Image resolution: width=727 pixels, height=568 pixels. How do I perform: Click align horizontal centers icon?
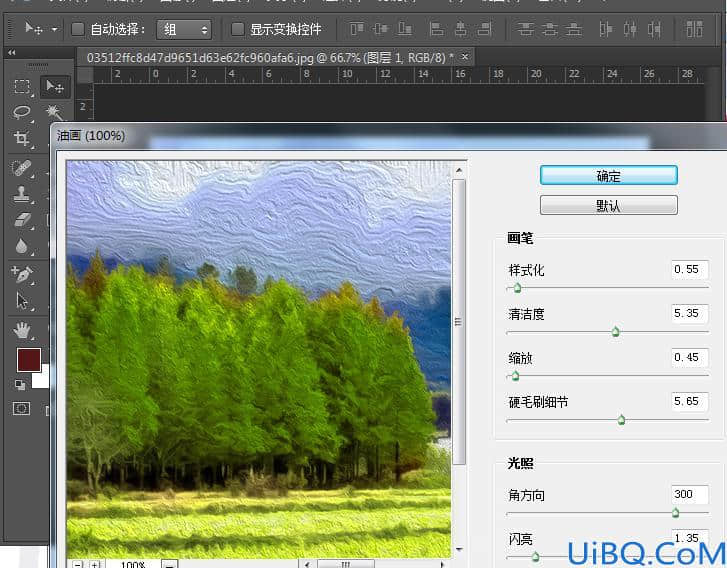coord(460,29)
